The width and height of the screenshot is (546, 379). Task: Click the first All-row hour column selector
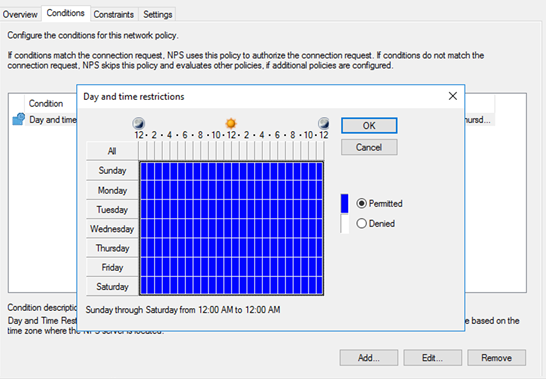click(143, 151)
